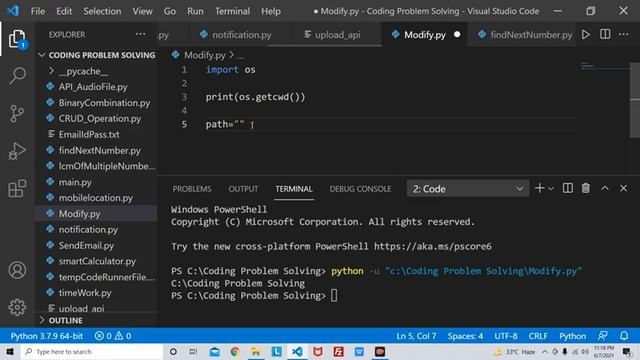This screenshot has width=640, height=360.
Task: Open the Run menu
Action: [x=195, y=11]
